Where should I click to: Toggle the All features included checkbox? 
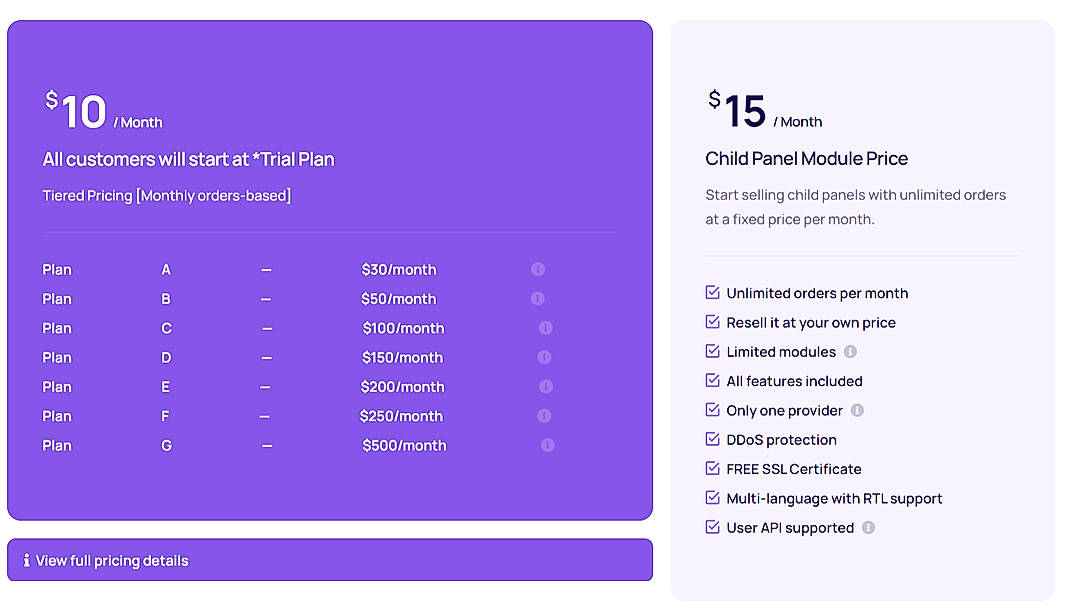point(712,380)
